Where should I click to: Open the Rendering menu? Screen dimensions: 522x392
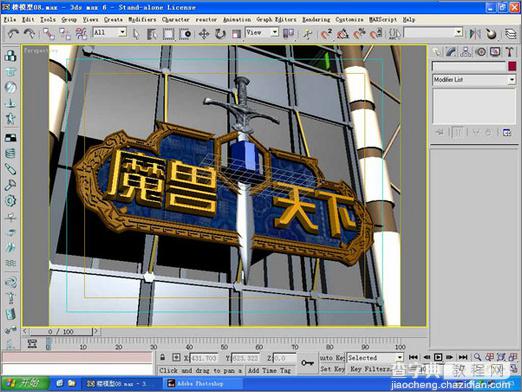pyautogui.click(x=316, y=20)
